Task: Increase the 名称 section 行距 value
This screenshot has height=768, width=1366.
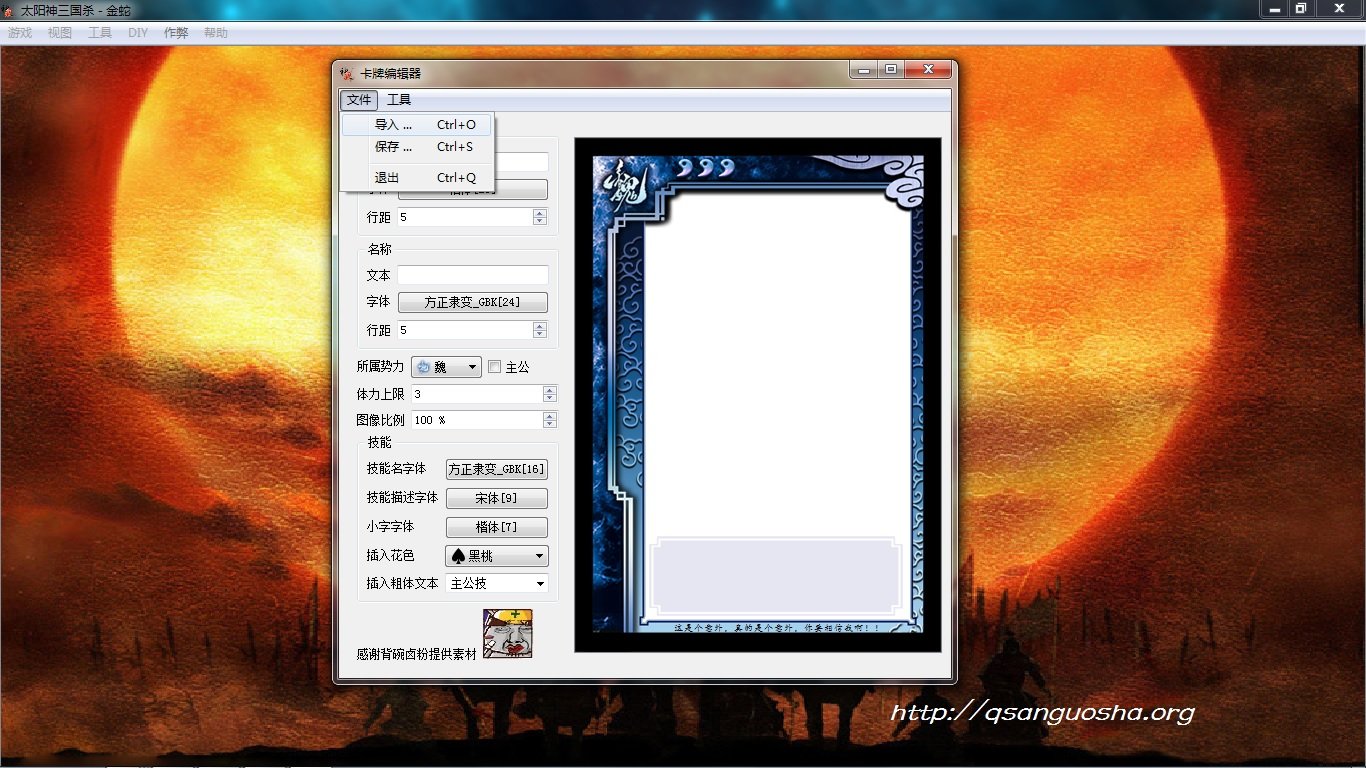Action: [540, 325]
